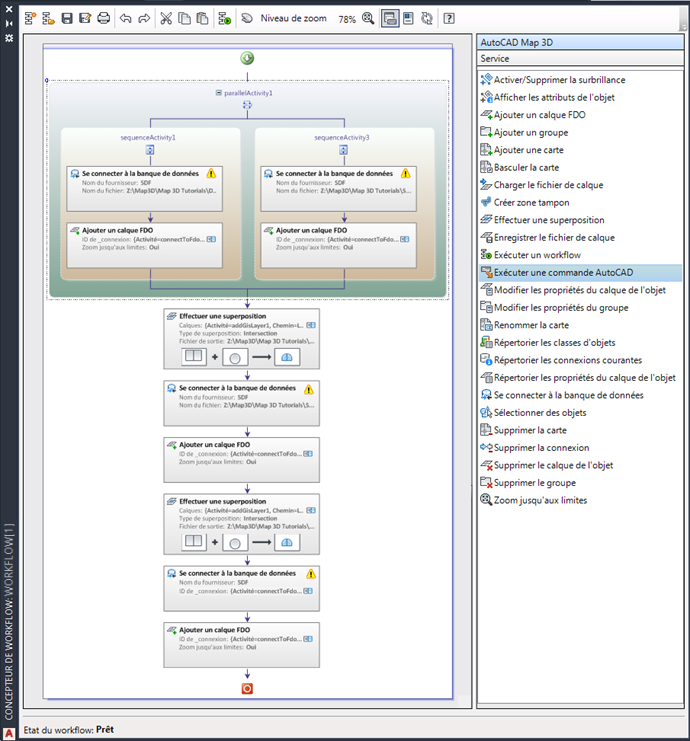690x741 pixels.
Task: Open binding icon in sequenceActivity3 Ajouter calque FDO
Action: tap(405, 239)
